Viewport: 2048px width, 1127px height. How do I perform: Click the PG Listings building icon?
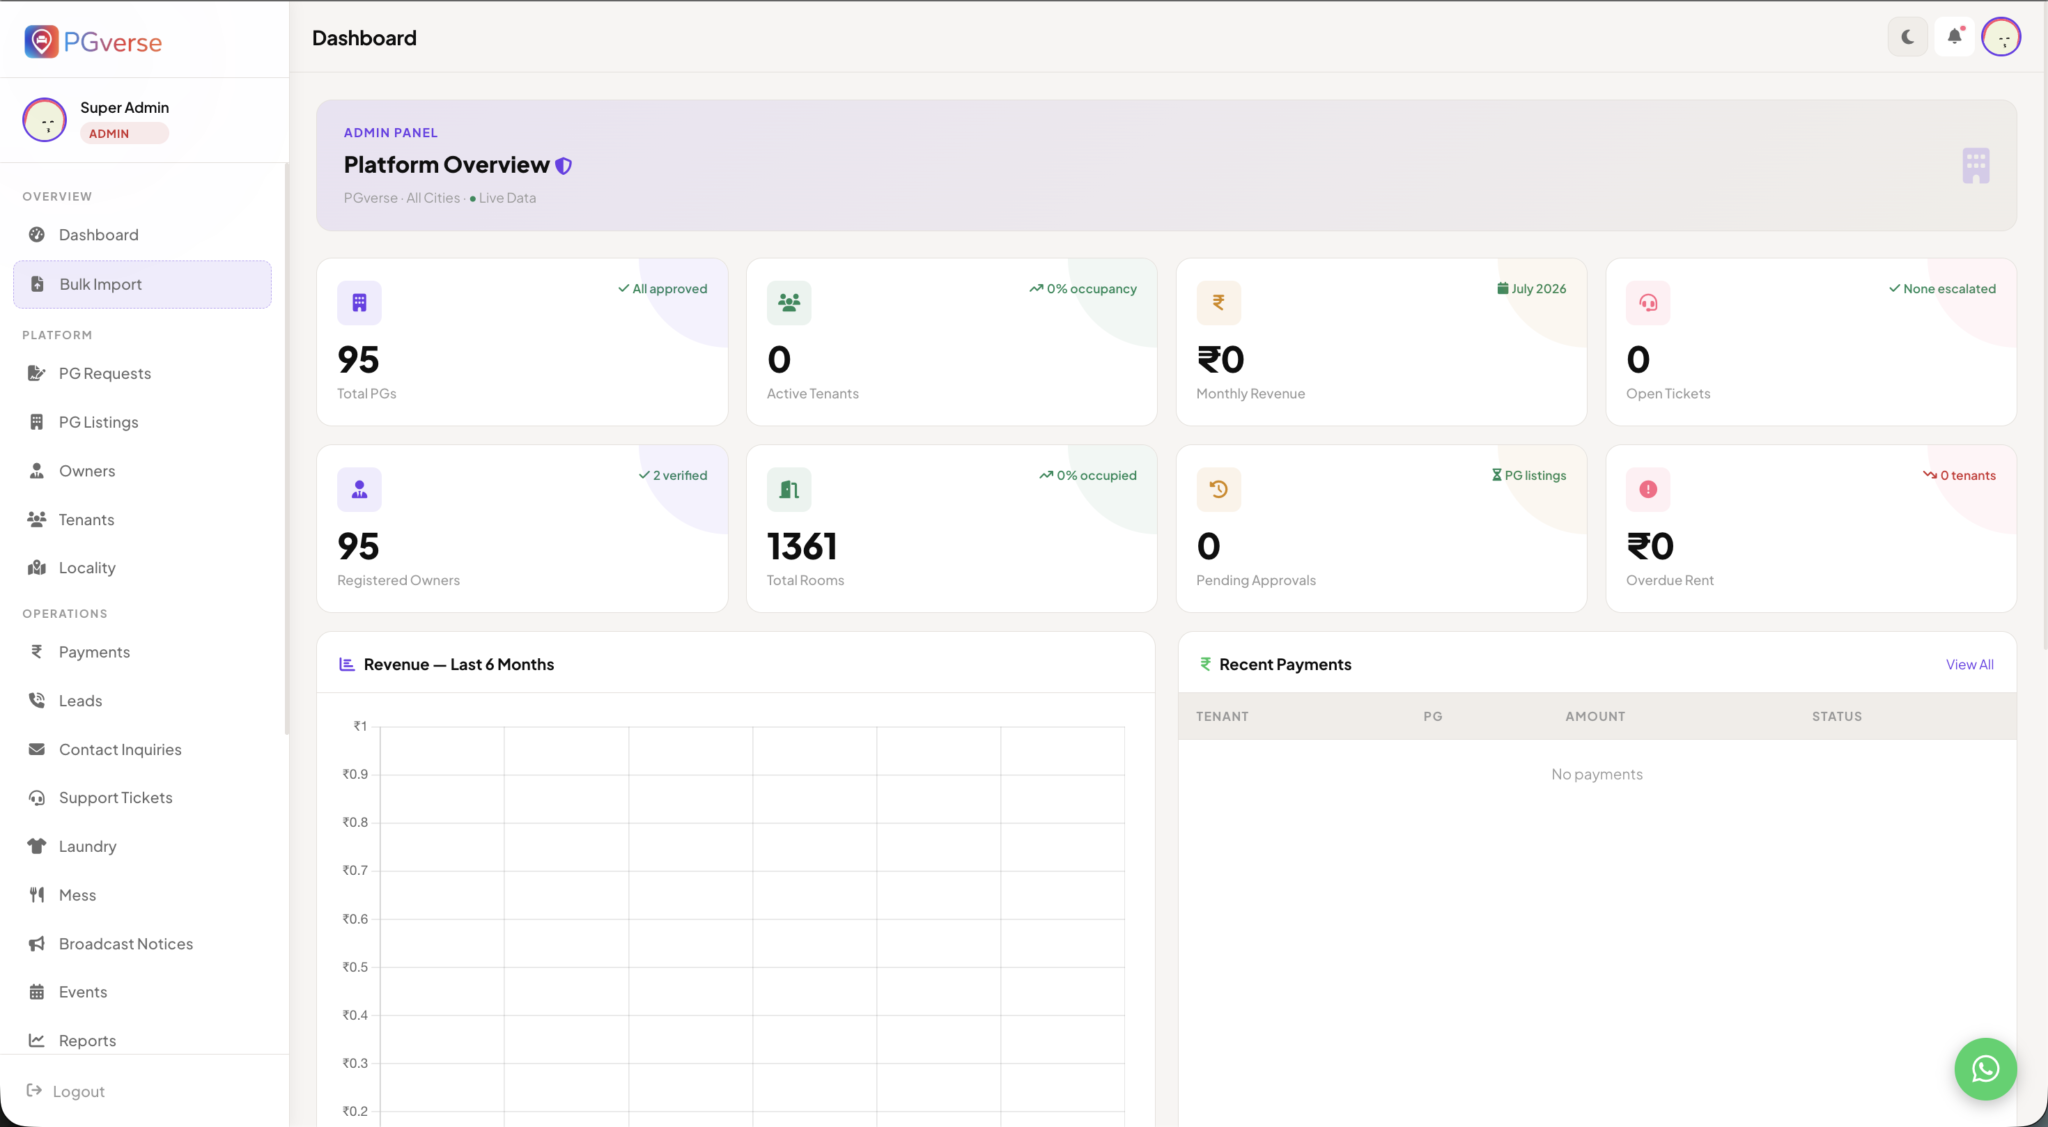tap(37, 422)
